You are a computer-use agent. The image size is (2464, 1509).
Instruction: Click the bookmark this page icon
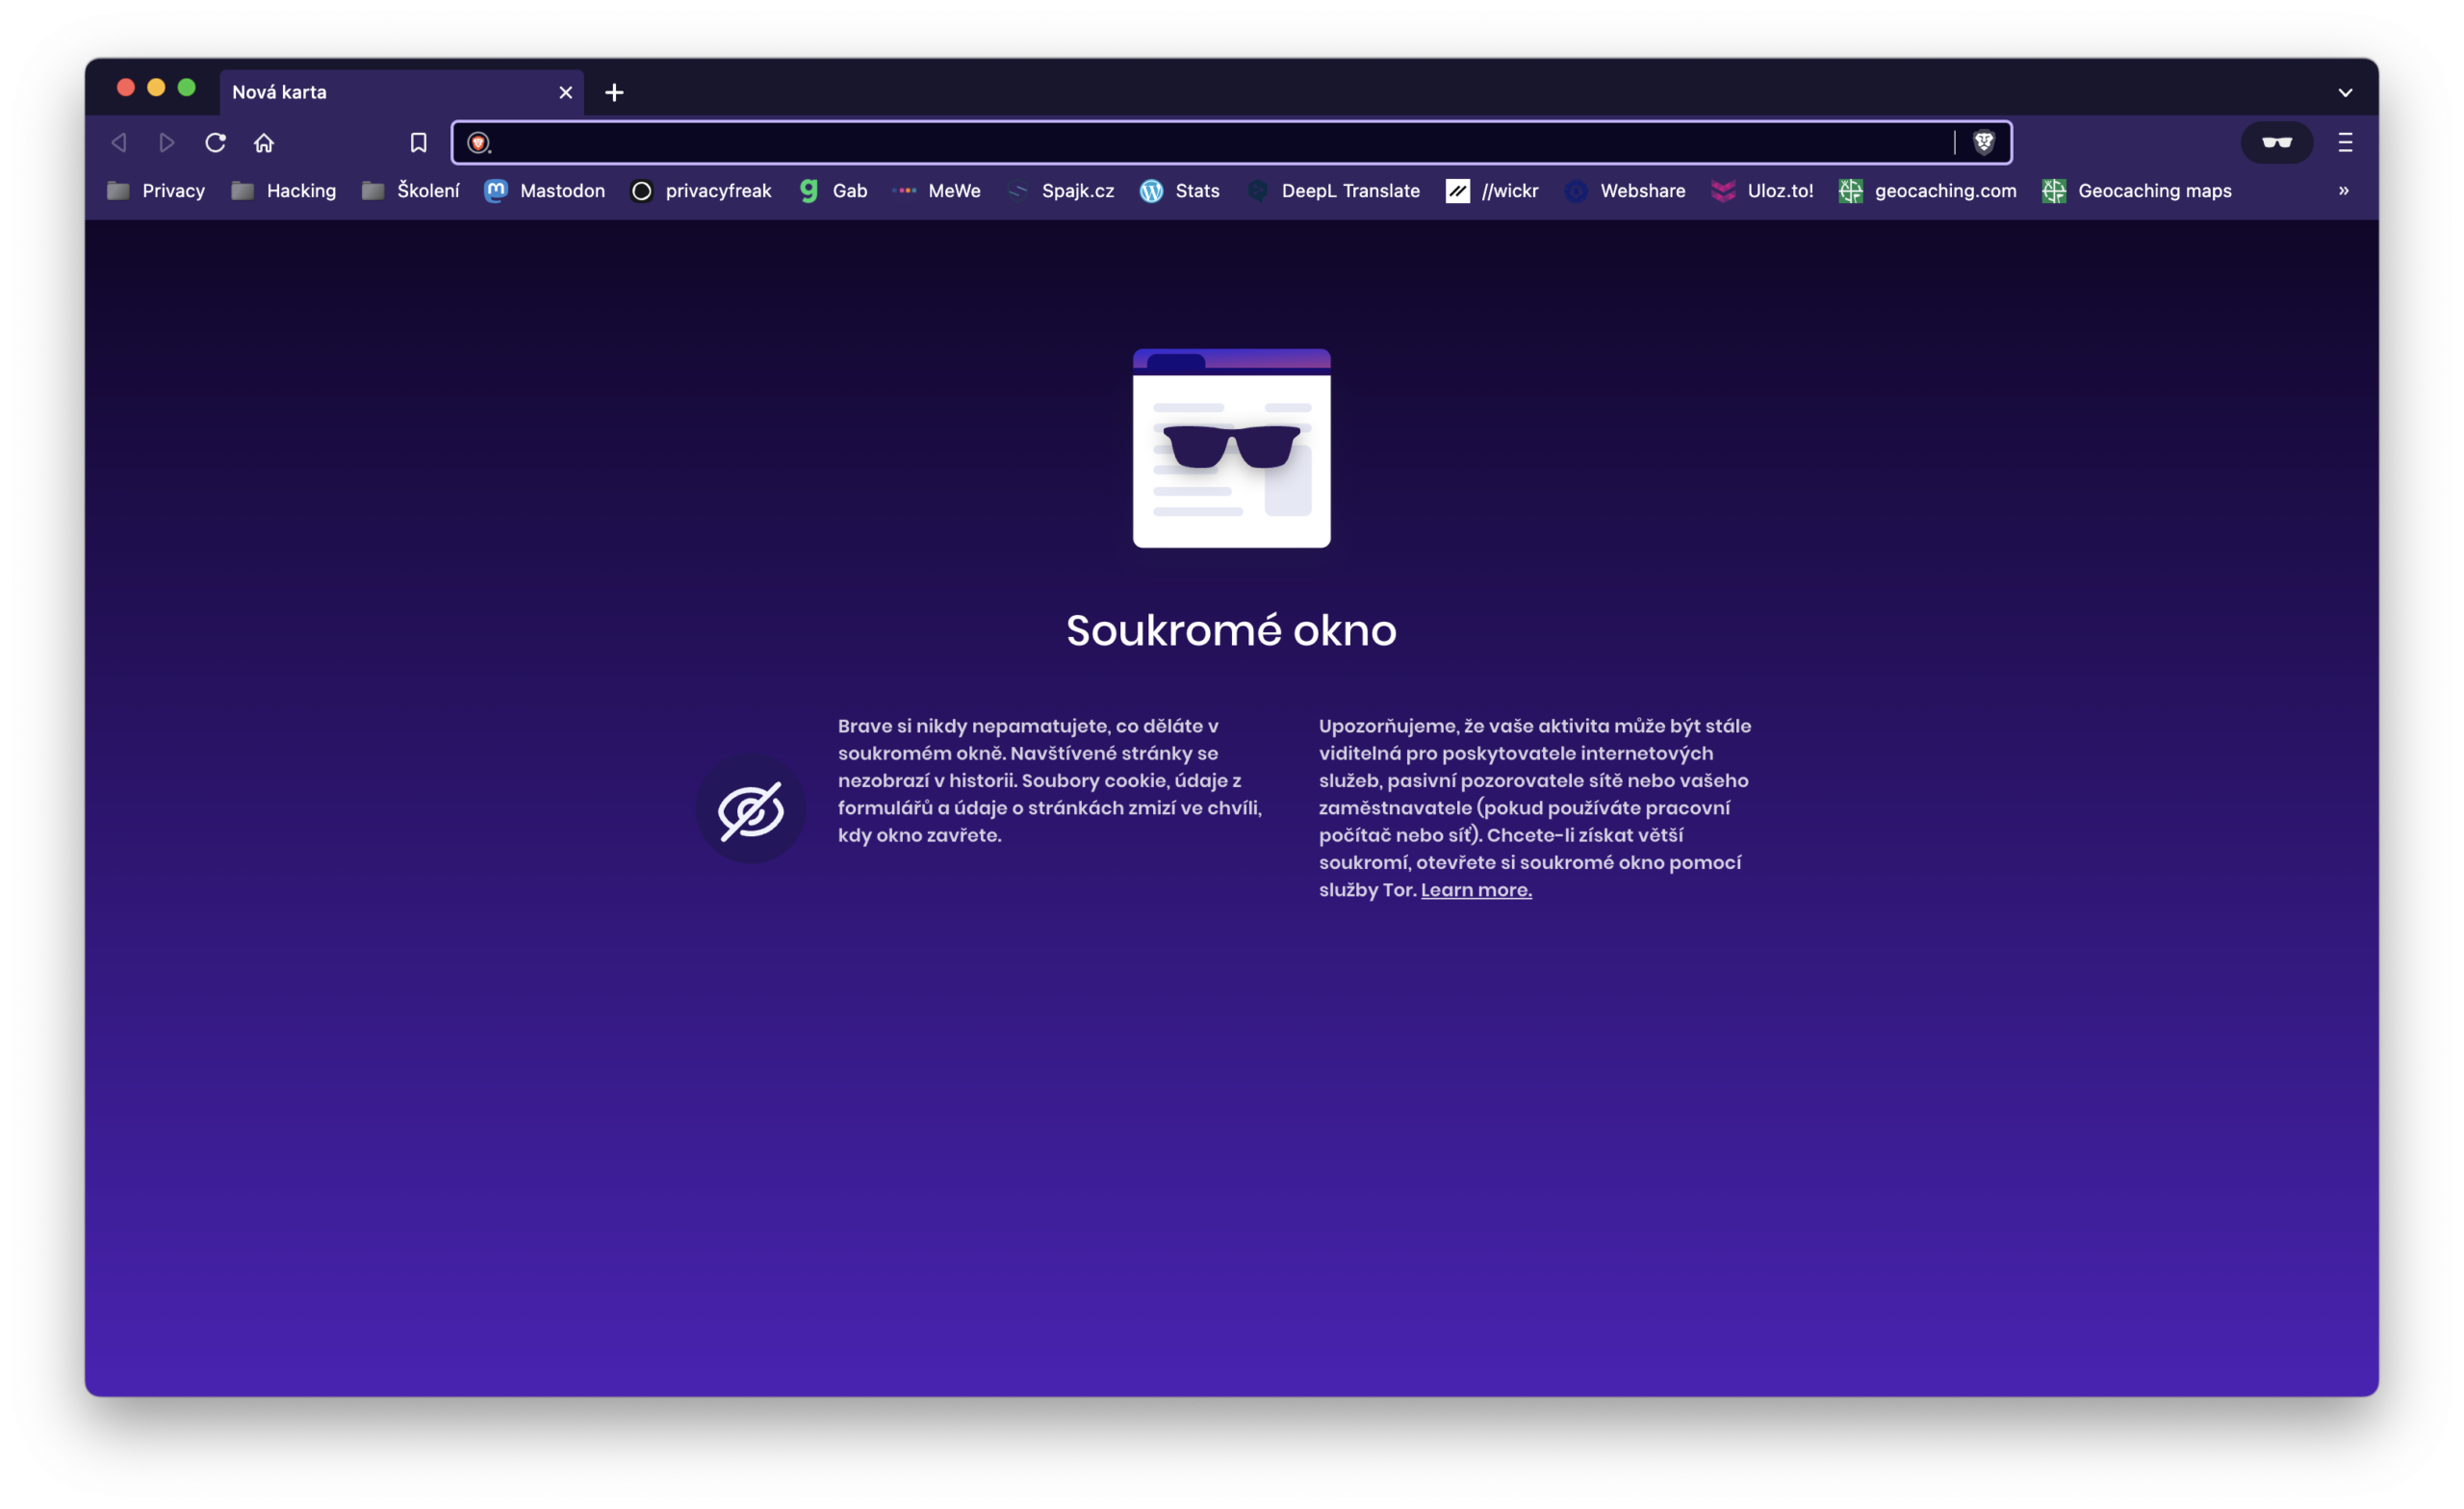tap(418, 143)
